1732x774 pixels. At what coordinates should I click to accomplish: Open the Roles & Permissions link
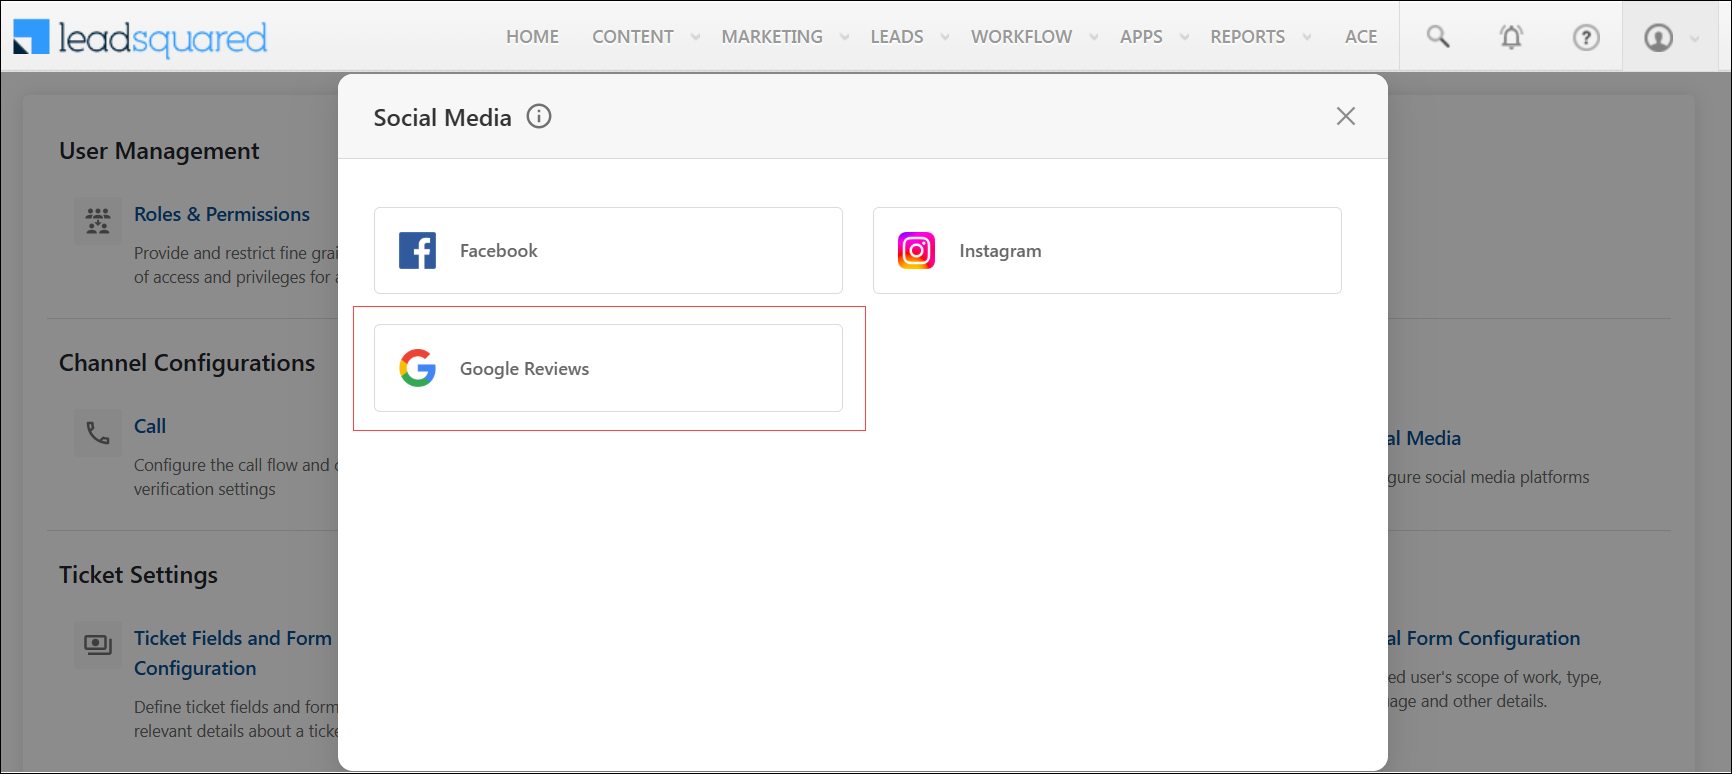pos(222,214)
